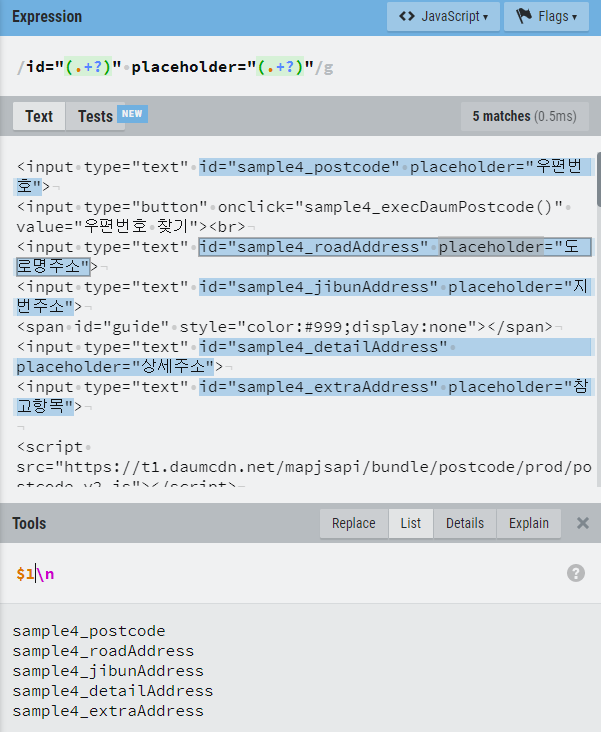Select the Replace tool tab
Image resolution: width=601 pixels, height=732 pixels.
(354, 523)
